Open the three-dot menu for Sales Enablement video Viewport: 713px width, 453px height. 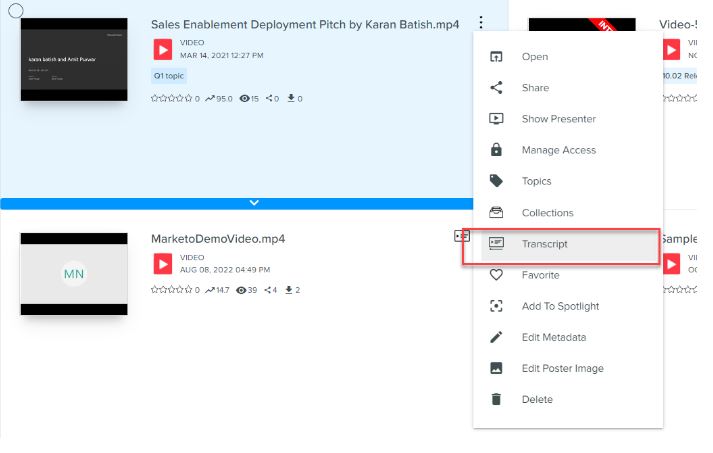click(481, 22)
